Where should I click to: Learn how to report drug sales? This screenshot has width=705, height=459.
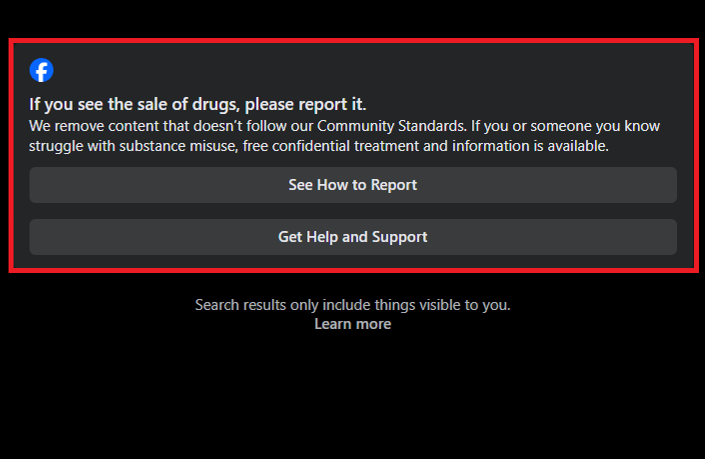[x=352, y=185]
